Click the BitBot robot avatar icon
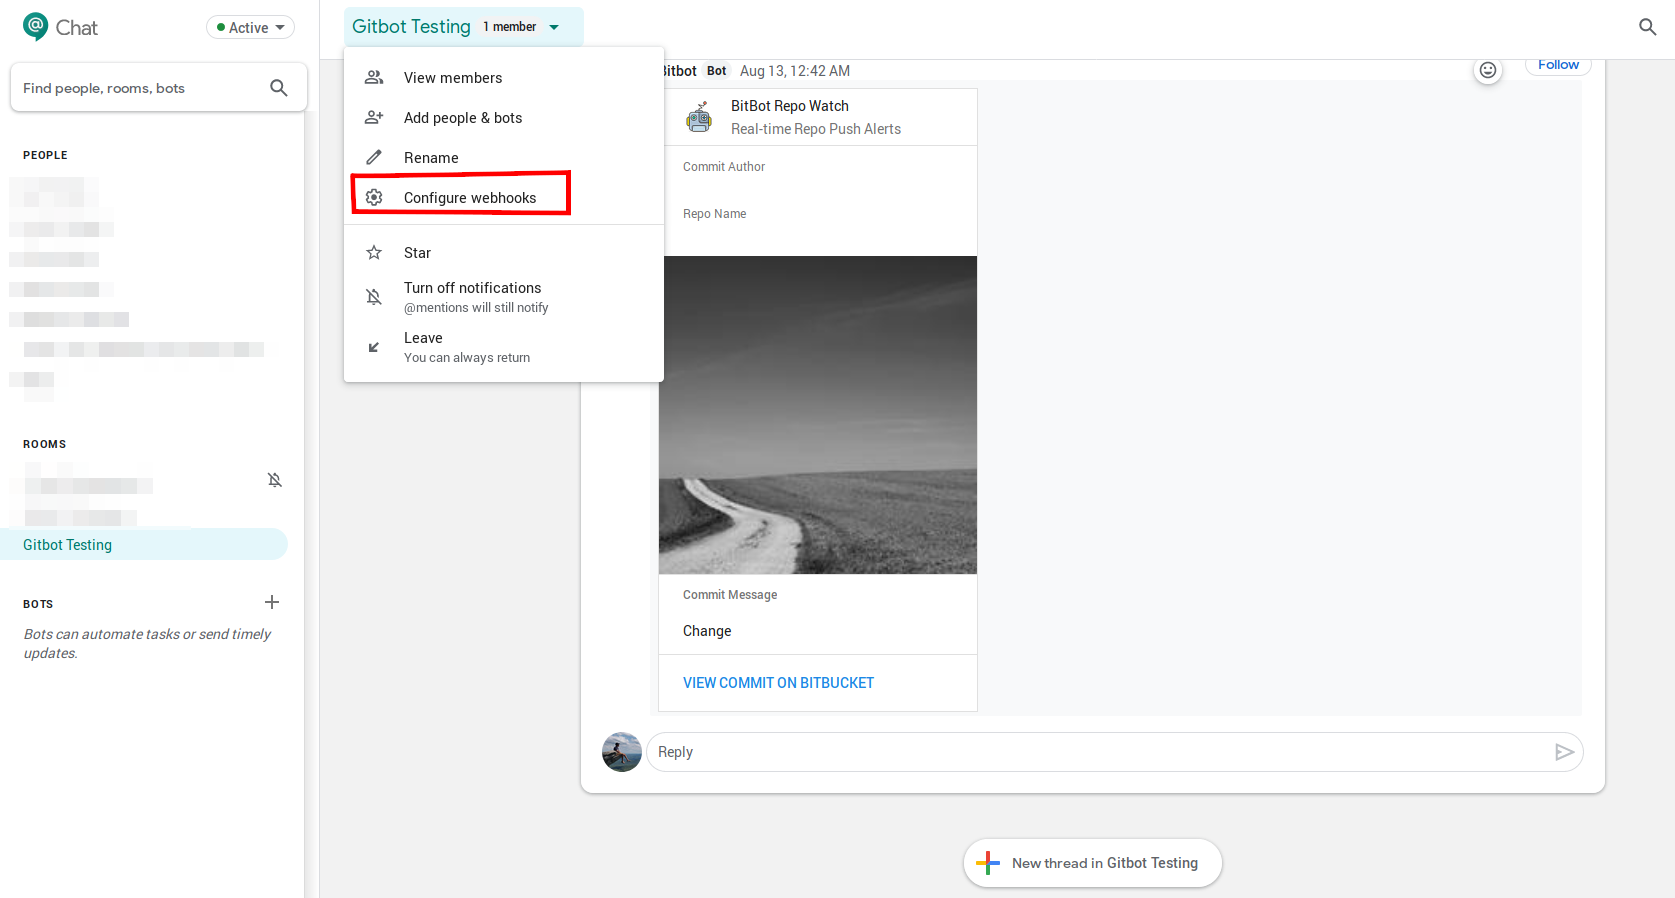Image resolution: width=1675 pixels, height=898 pixels. (699, 117)
